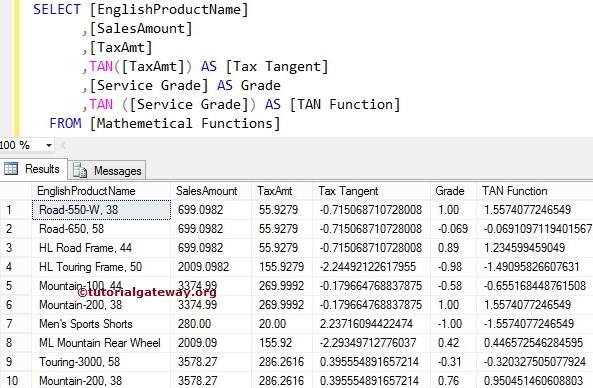Select the SalesAmount column header
Viewport: 593px width, 388px height.
click(211, 191)
